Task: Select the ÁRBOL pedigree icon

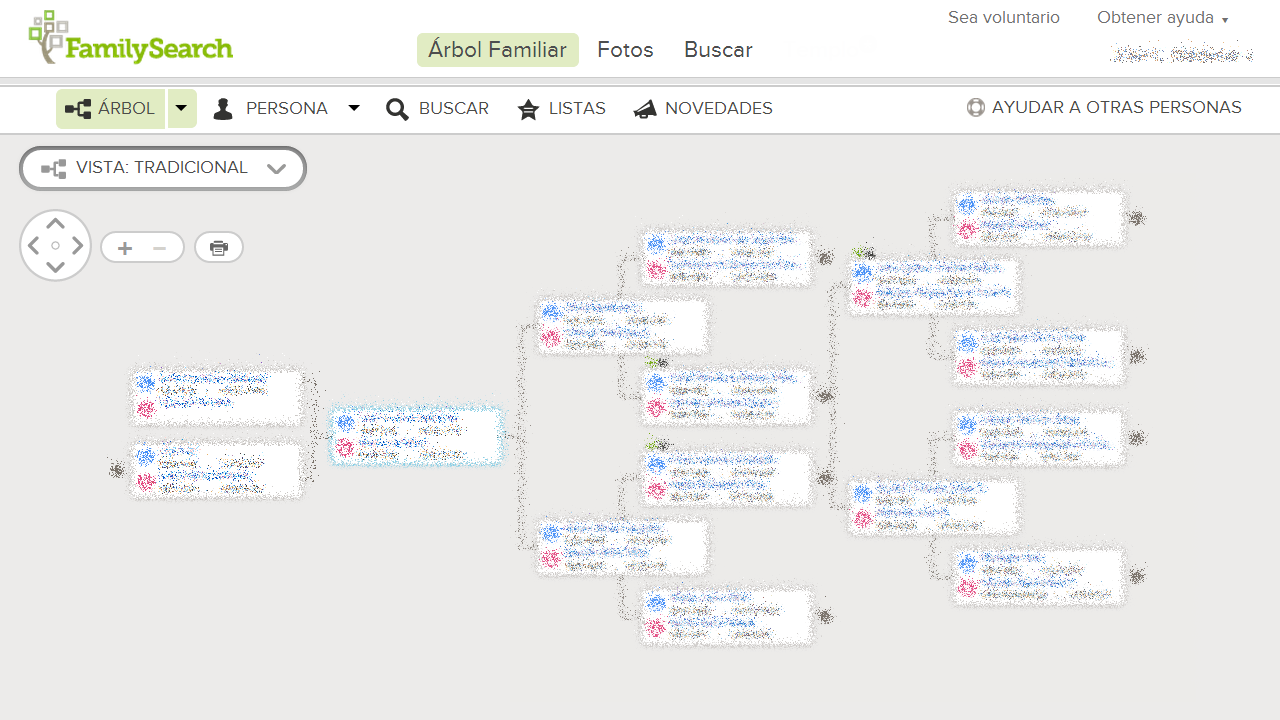Action: [77, 108]
